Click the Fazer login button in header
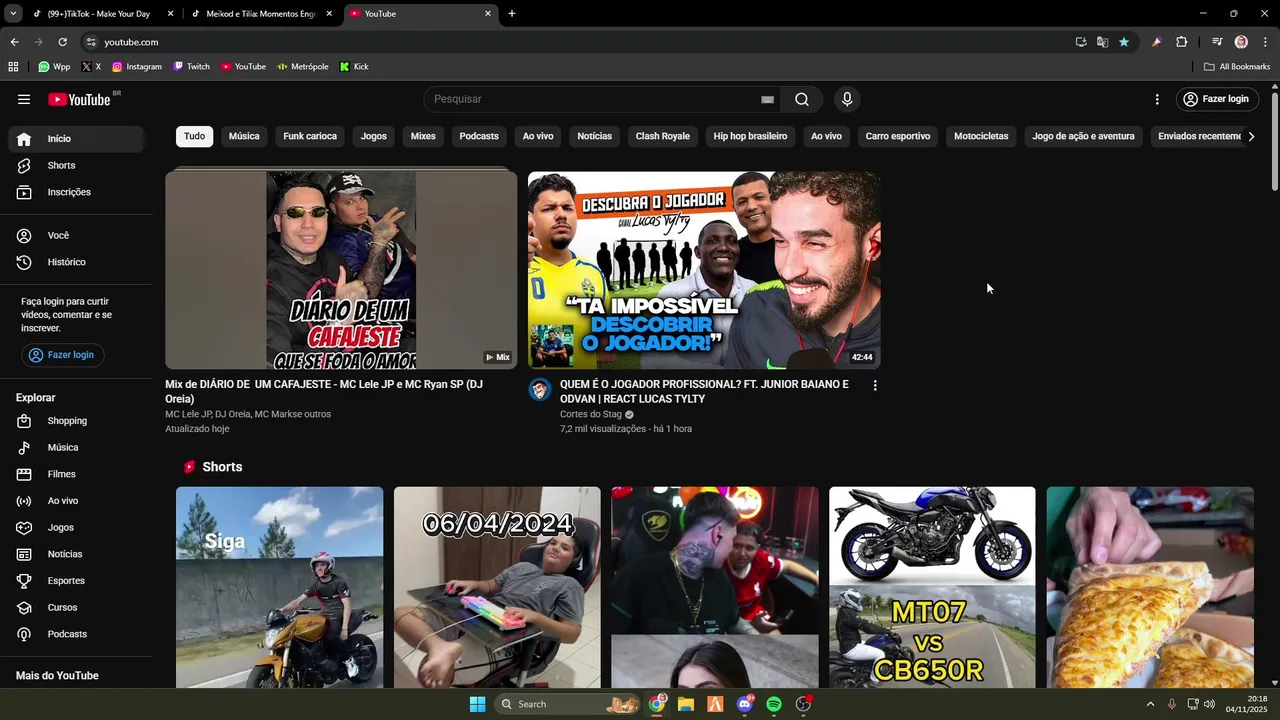1280x720 pixels. [1216, 99]
